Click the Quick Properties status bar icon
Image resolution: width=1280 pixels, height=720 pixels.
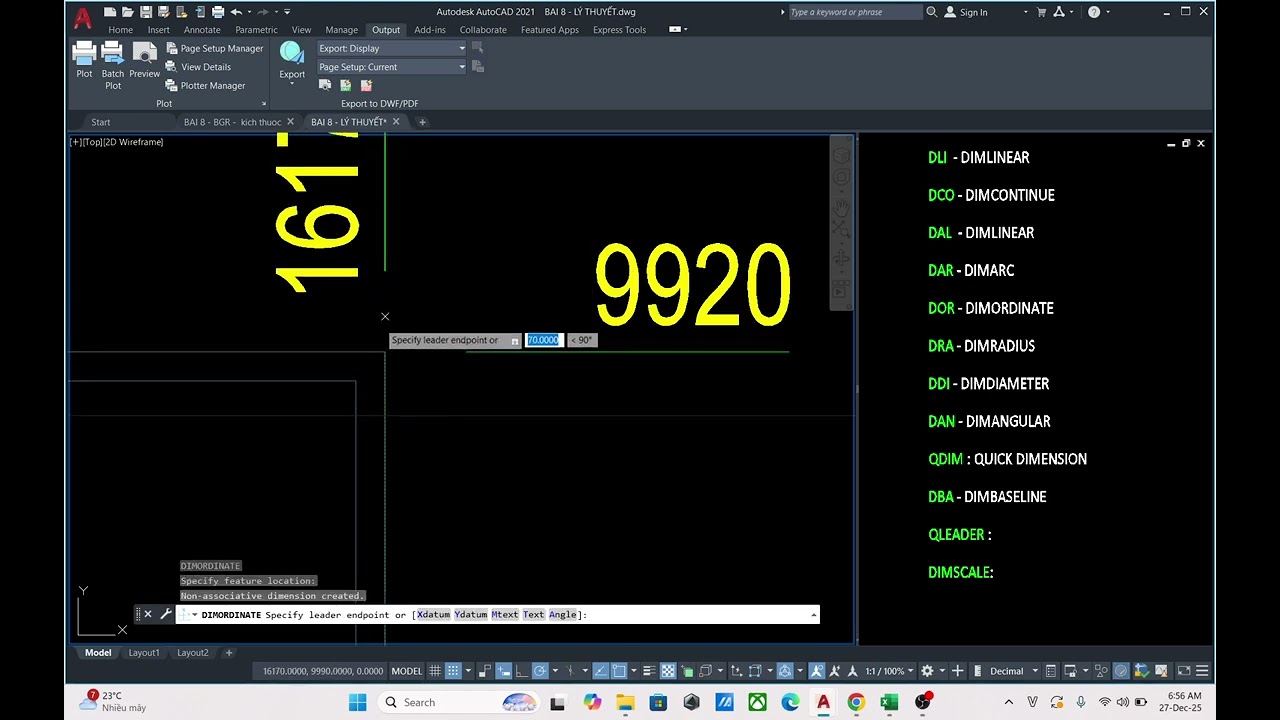click(x=1051, y=671)
